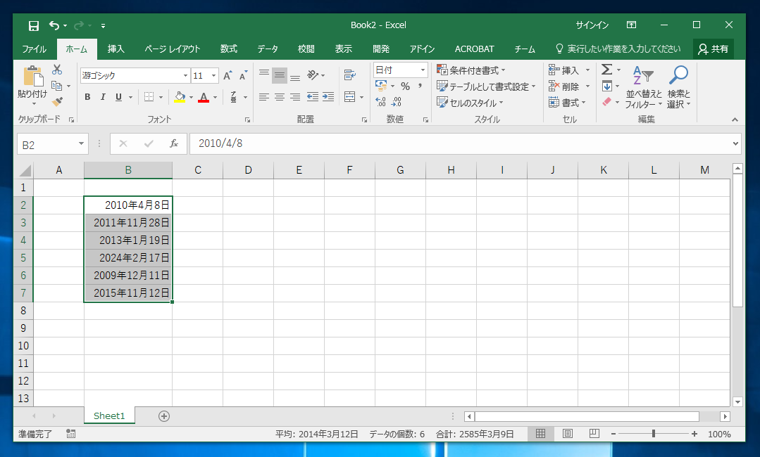Select the format painter brush
Image resolution: width=760 pixels, height=457 pixels.
click(57, 101)
